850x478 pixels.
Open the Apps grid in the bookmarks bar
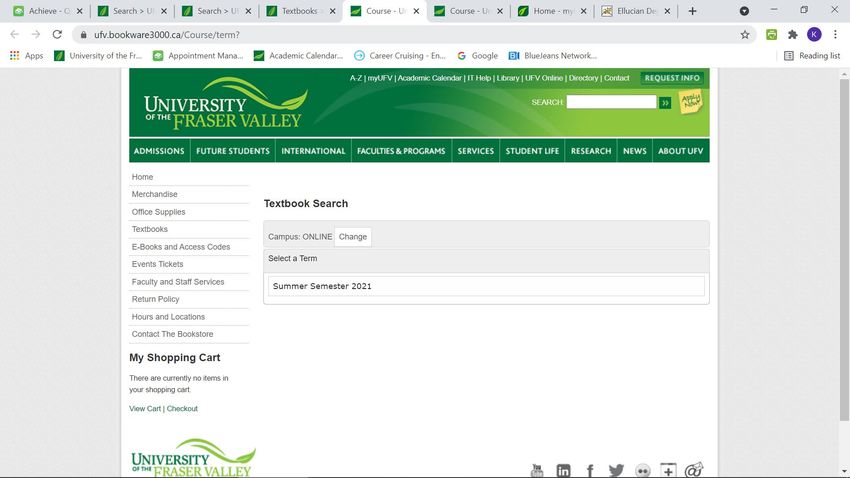coord(26,56)
